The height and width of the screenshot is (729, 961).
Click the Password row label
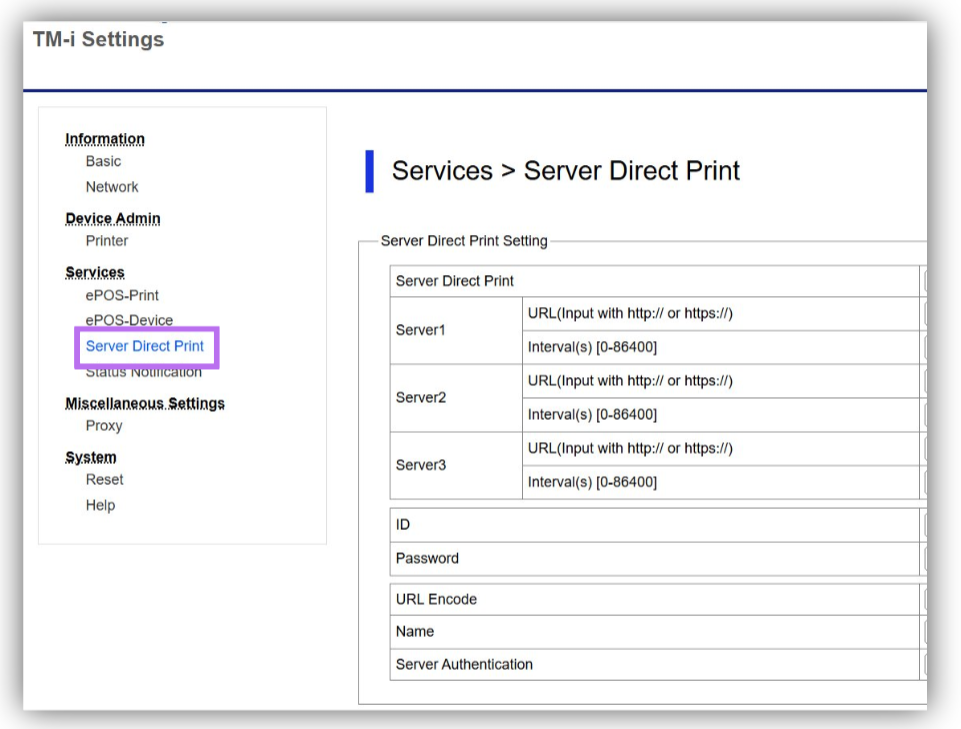(427, 559)
